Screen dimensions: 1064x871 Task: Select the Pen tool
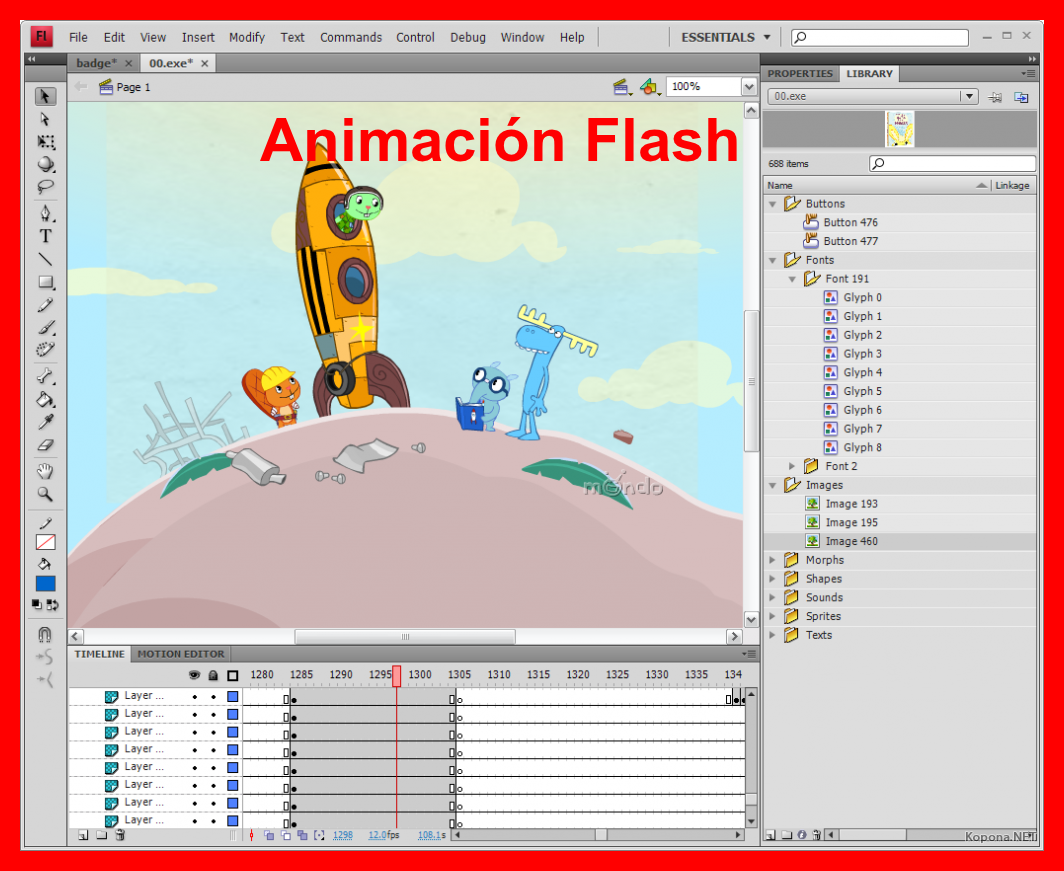pyautogui.click(x=45, y=213)
